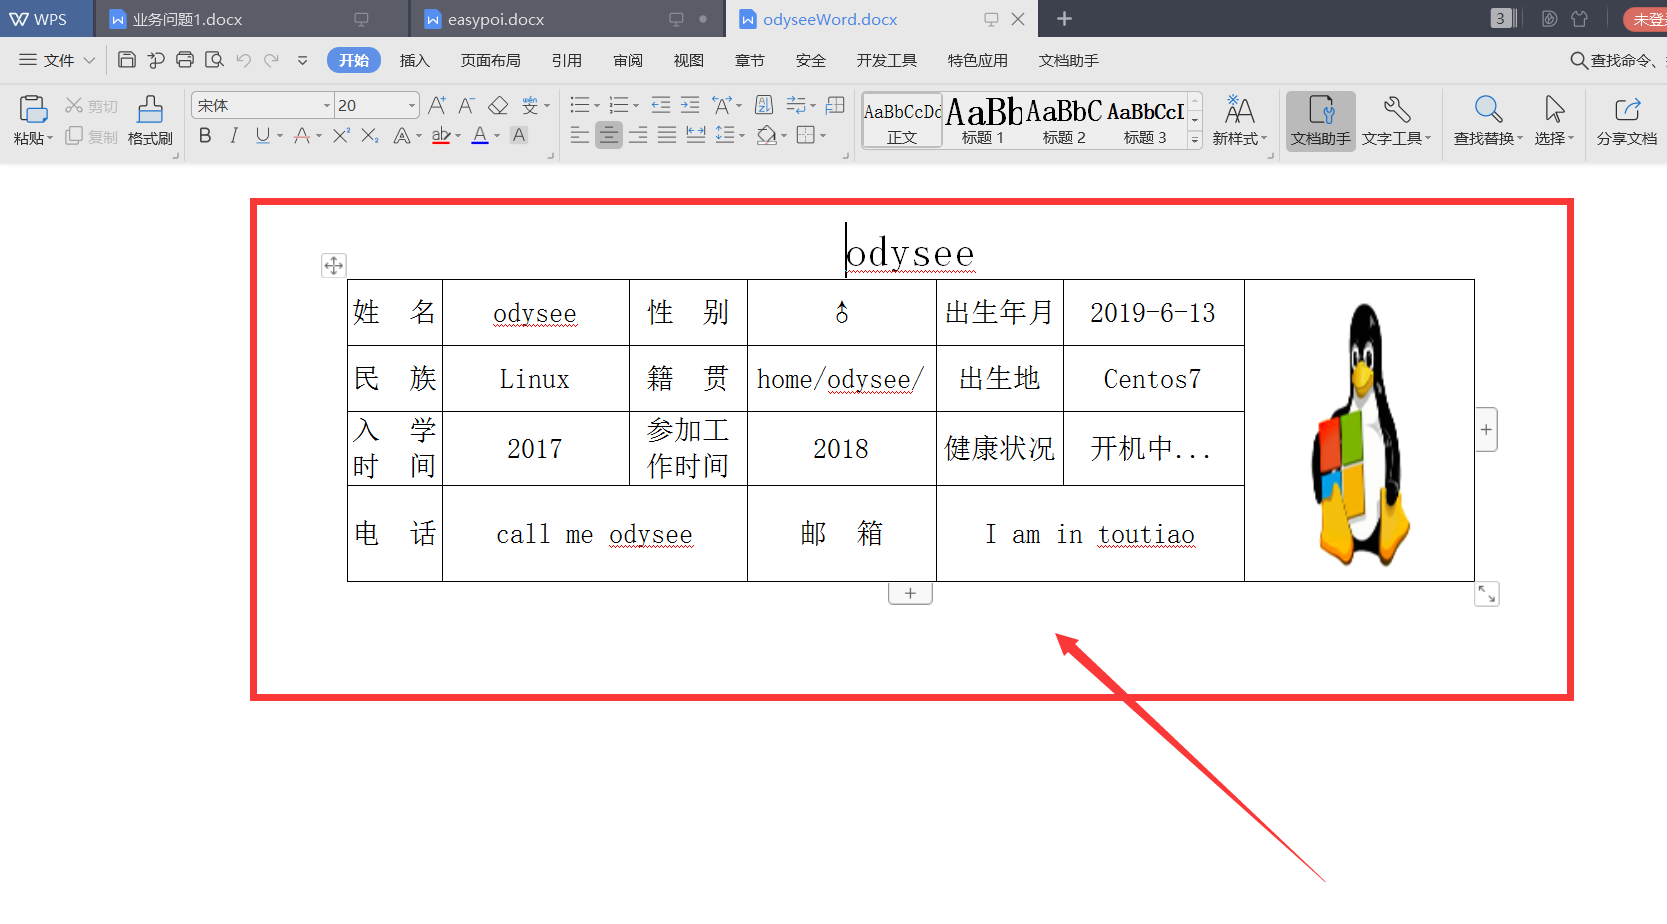The height and width of the screenshot is (924, 1667).
Task: Open the 文档助手 panel
Action: pos(1320,120)
